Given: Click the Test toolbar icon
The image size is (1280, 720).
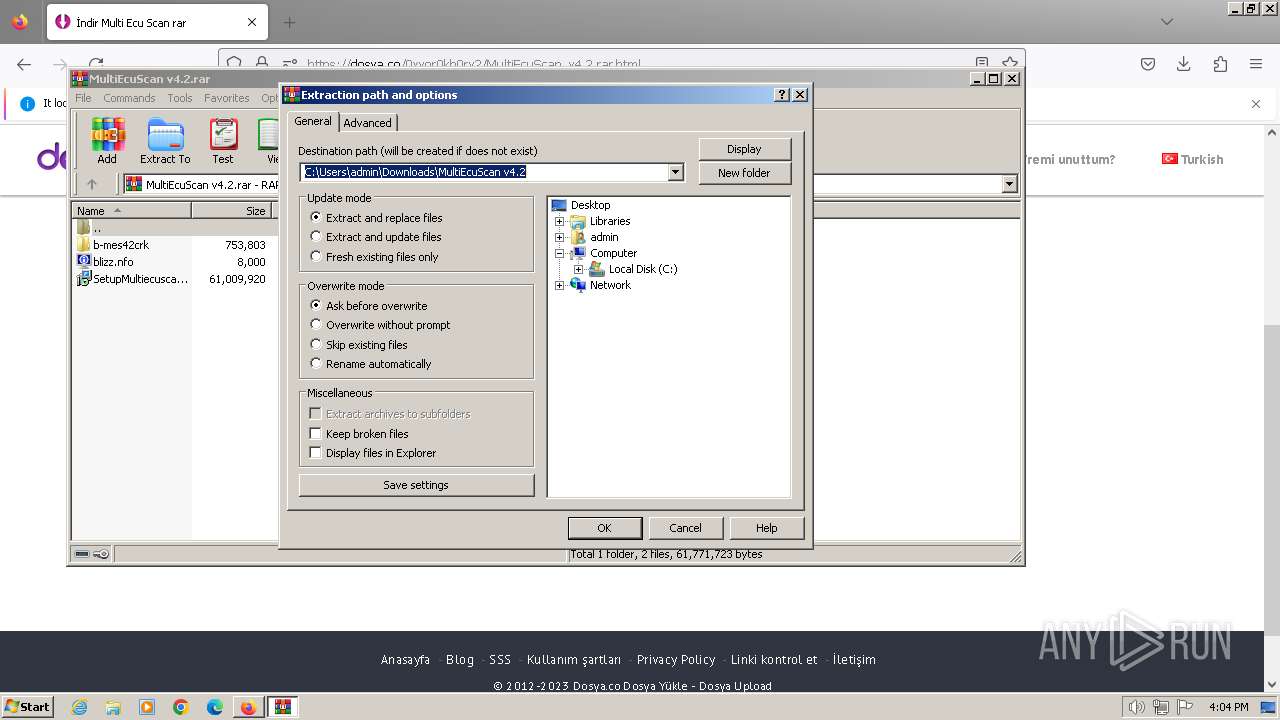Looking at the screenshot, I should [223, 141].
